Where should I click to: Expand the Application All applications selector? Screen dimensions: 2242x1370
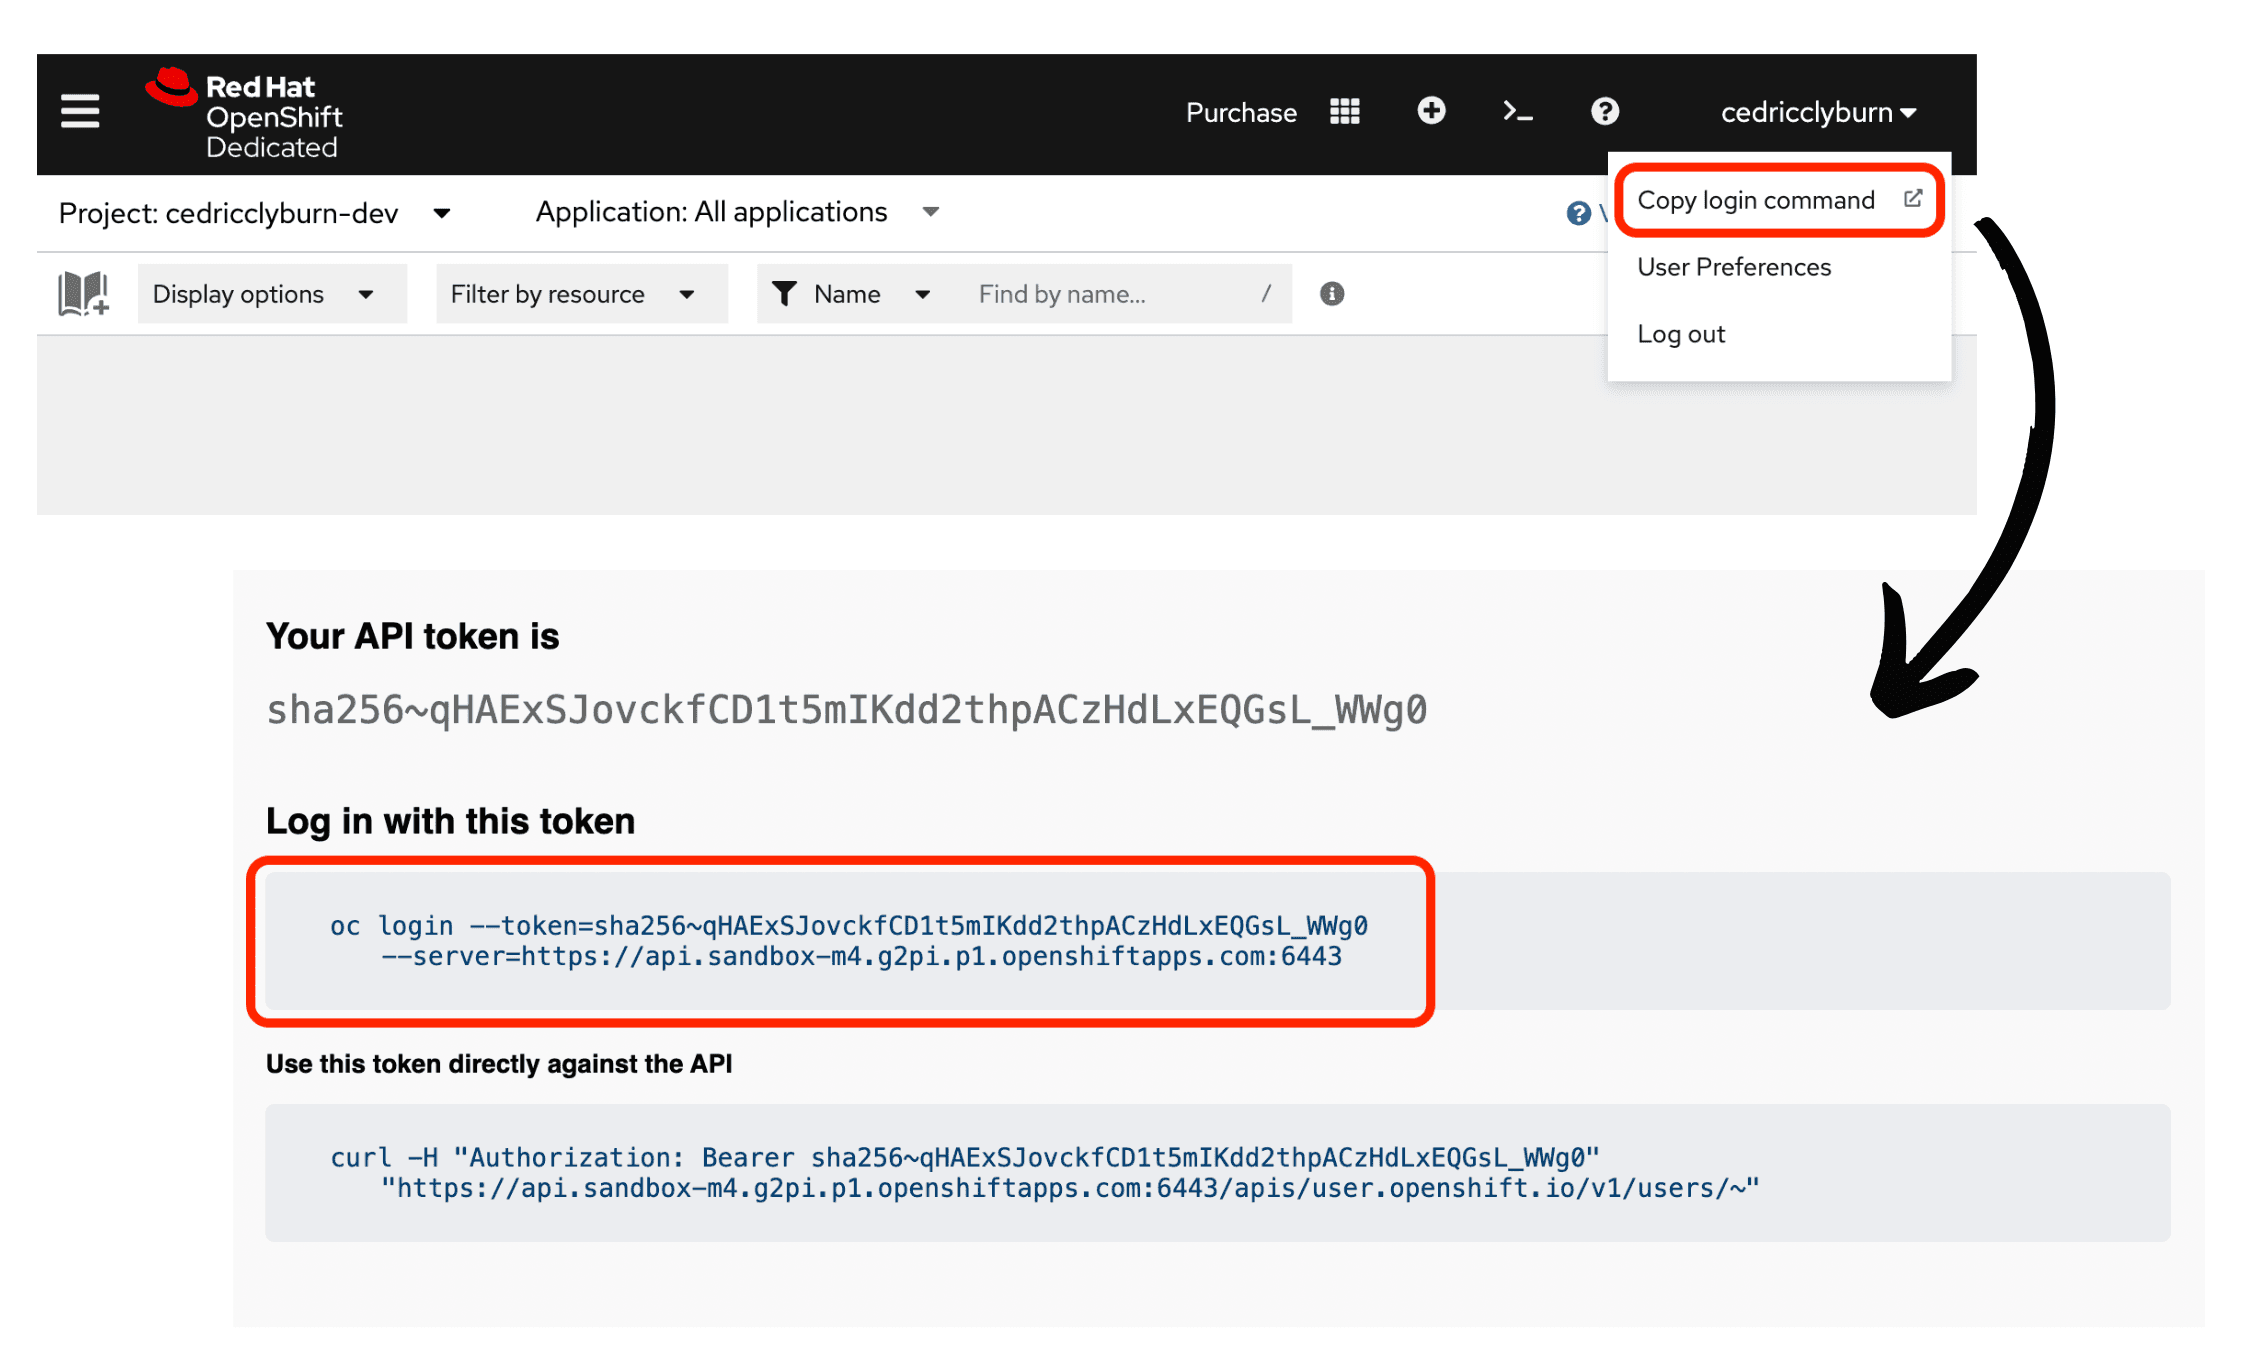(x=738, y=212)
